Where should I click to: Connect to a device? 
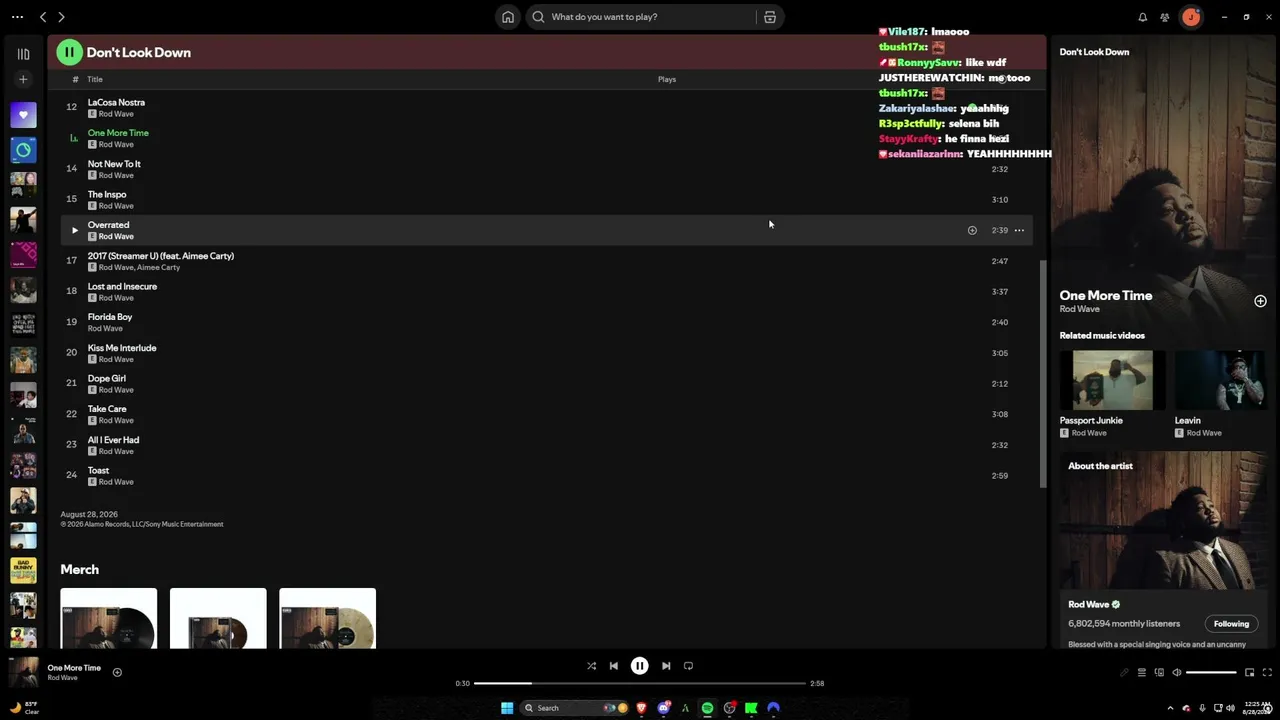pyautogui.click(x=1159, y=672)
